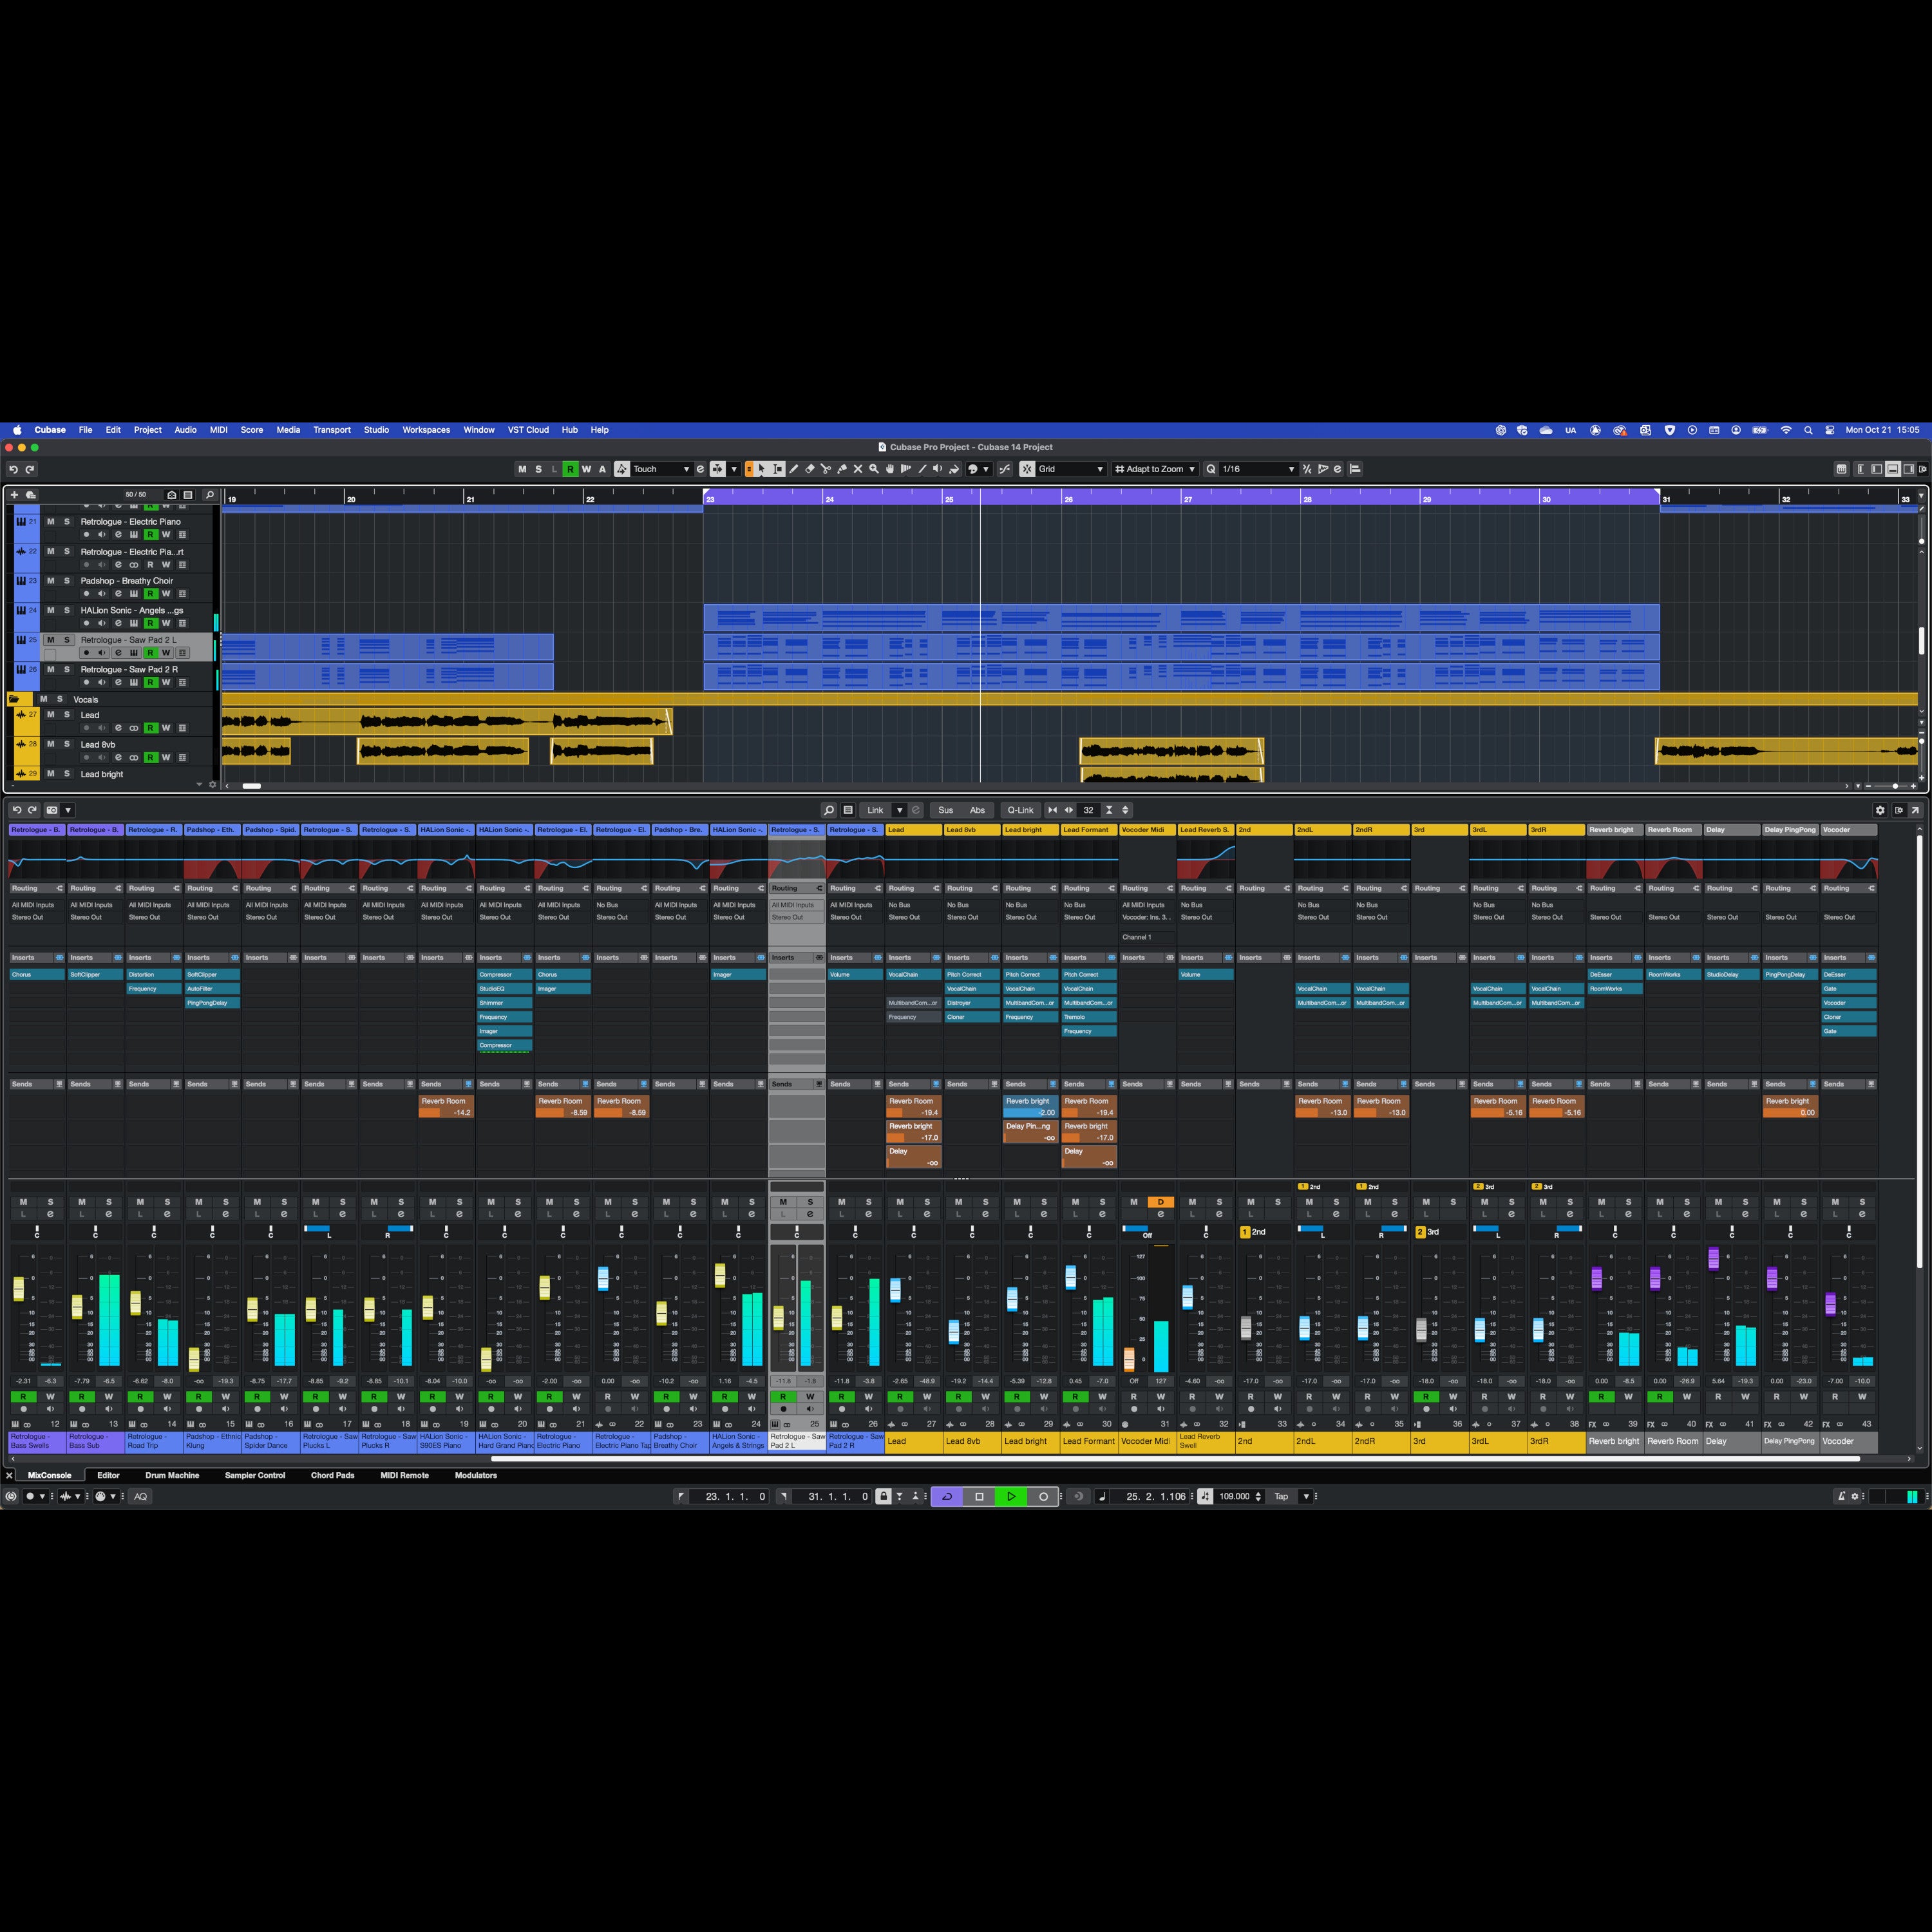Open macOS Control Center icon
Image resolution: width=1932 pixels, height=1932 pixels.
pyautogui.click(x=1830, y=430)
